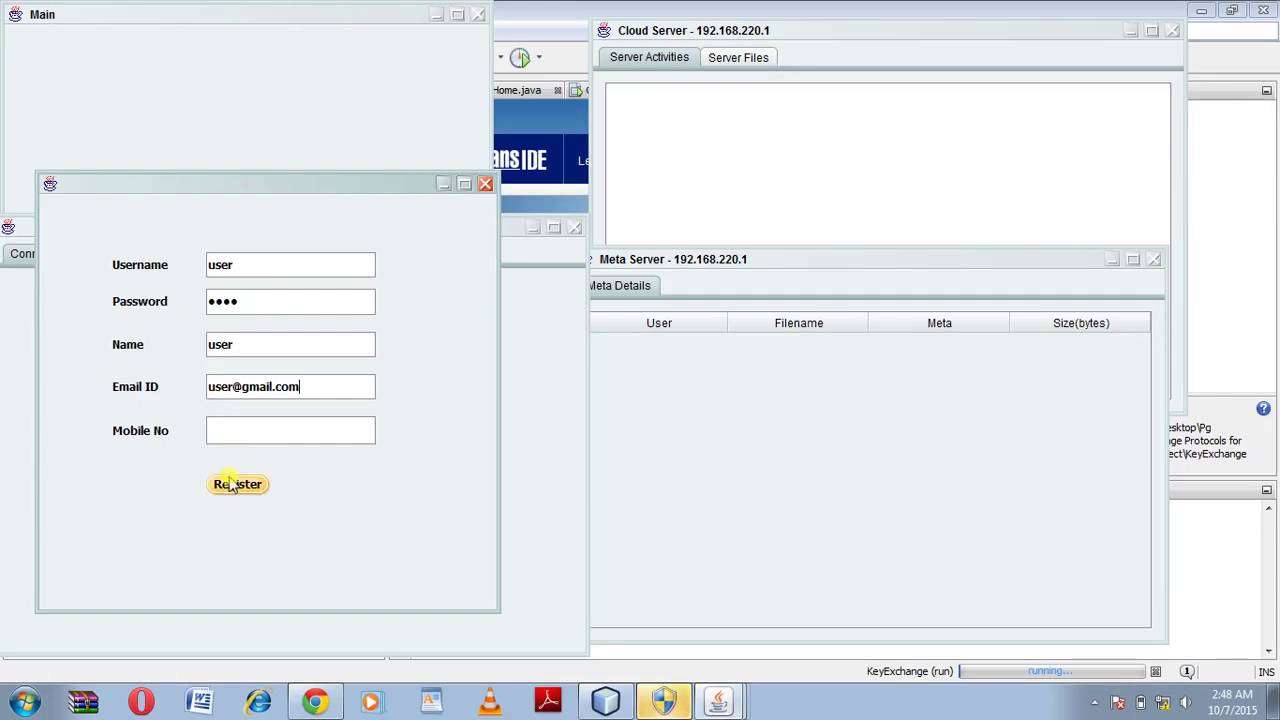Open the clock showing 2:48 AM
Image resolution: width=1280 pixels, height=720 pixels.
pyautogui.click(x=1232, y=702)
